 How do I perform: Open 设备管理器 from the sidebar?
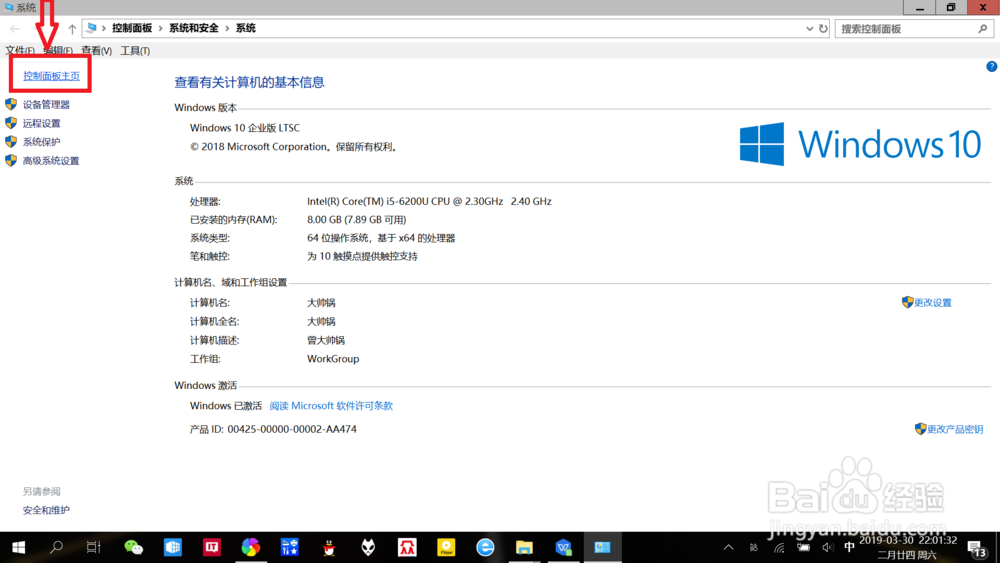point(46,105)
